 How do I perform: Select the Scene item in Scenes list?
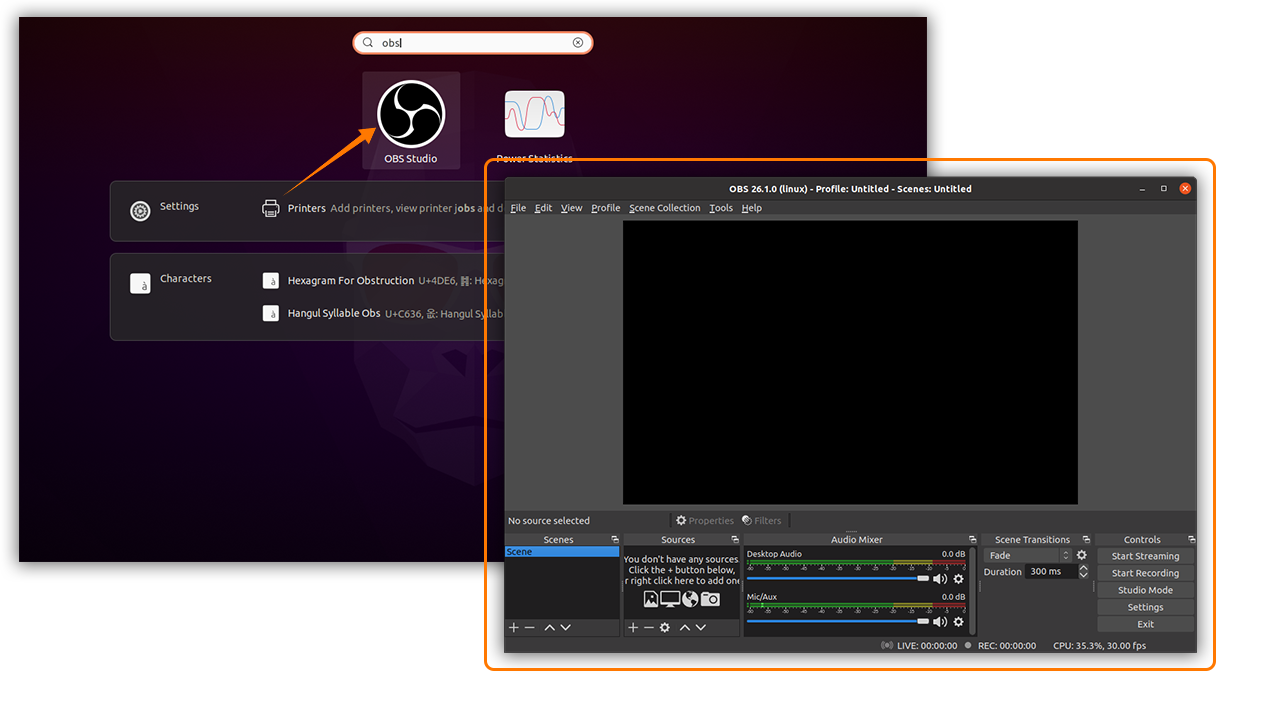pyautogui.click(x=562, y=552)
